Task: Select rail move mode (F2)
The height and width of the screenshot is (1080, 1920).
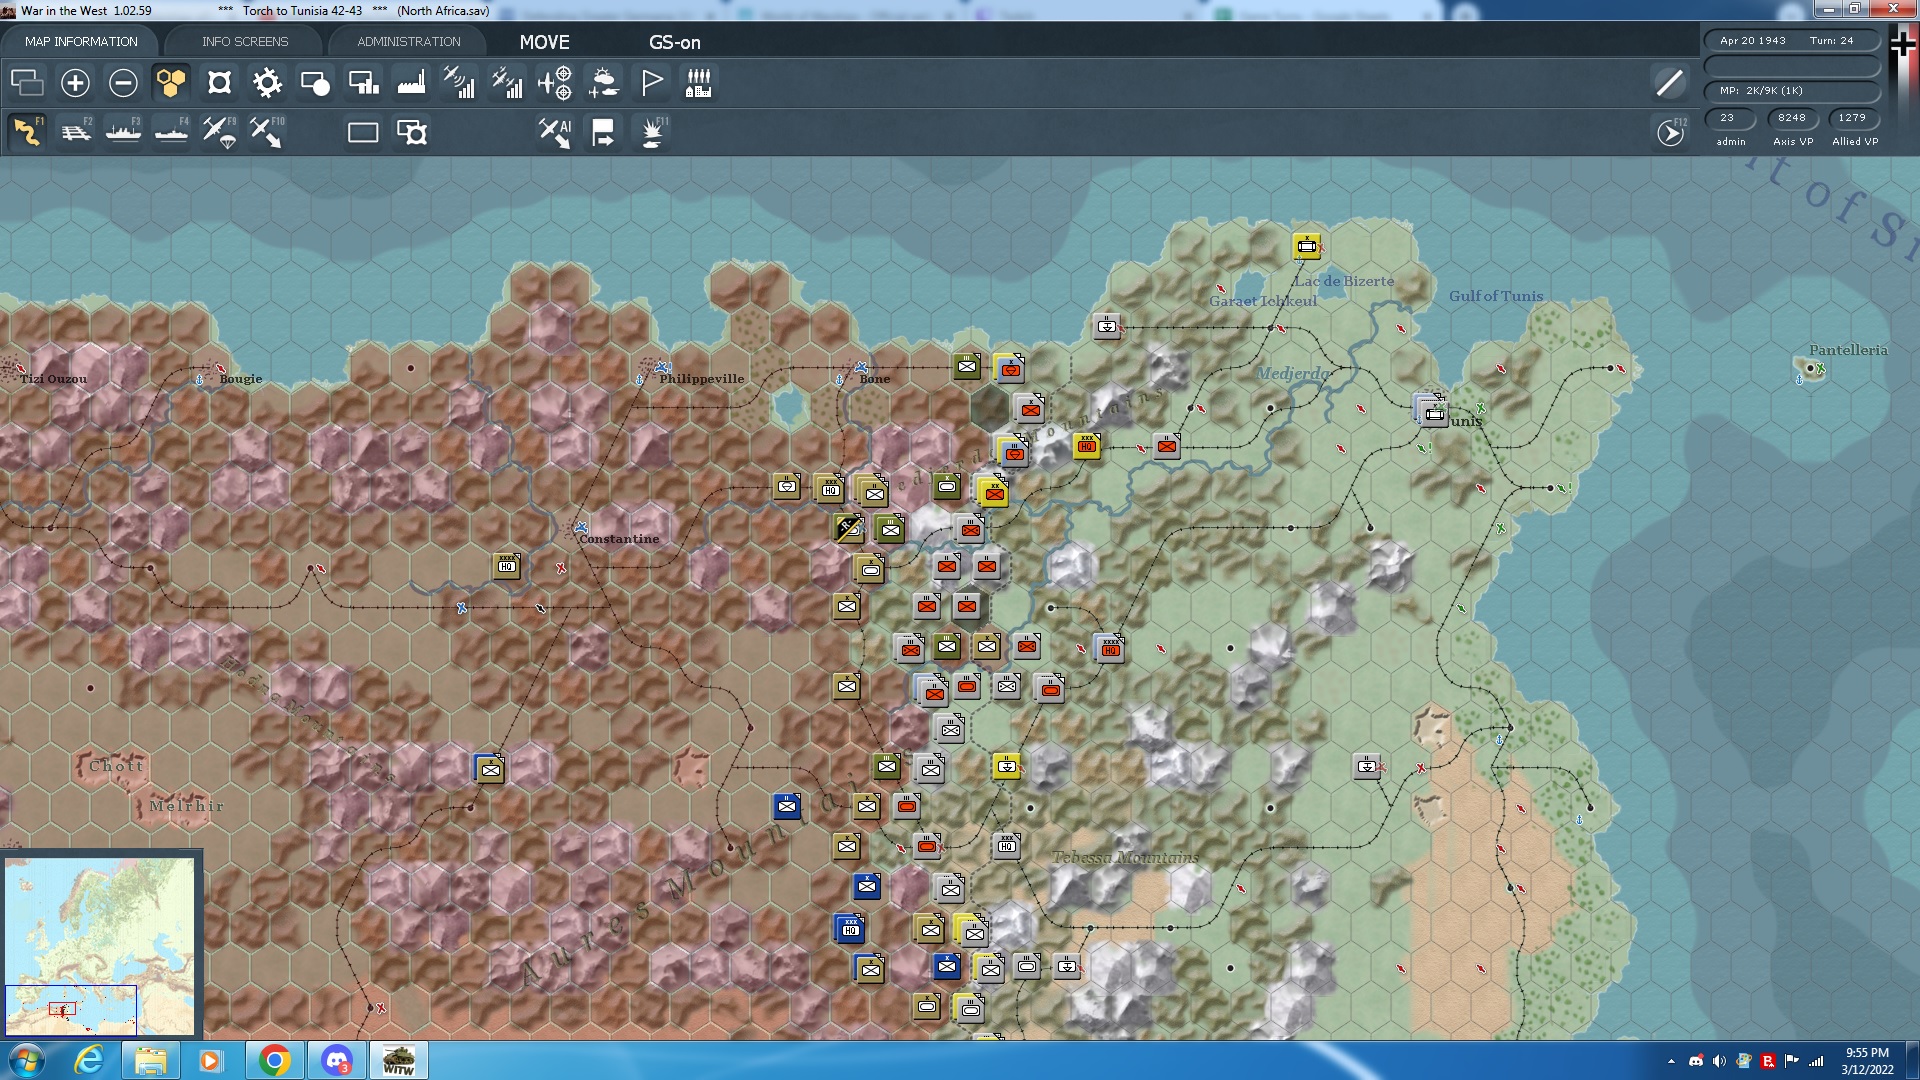Action: coord(76,132)
